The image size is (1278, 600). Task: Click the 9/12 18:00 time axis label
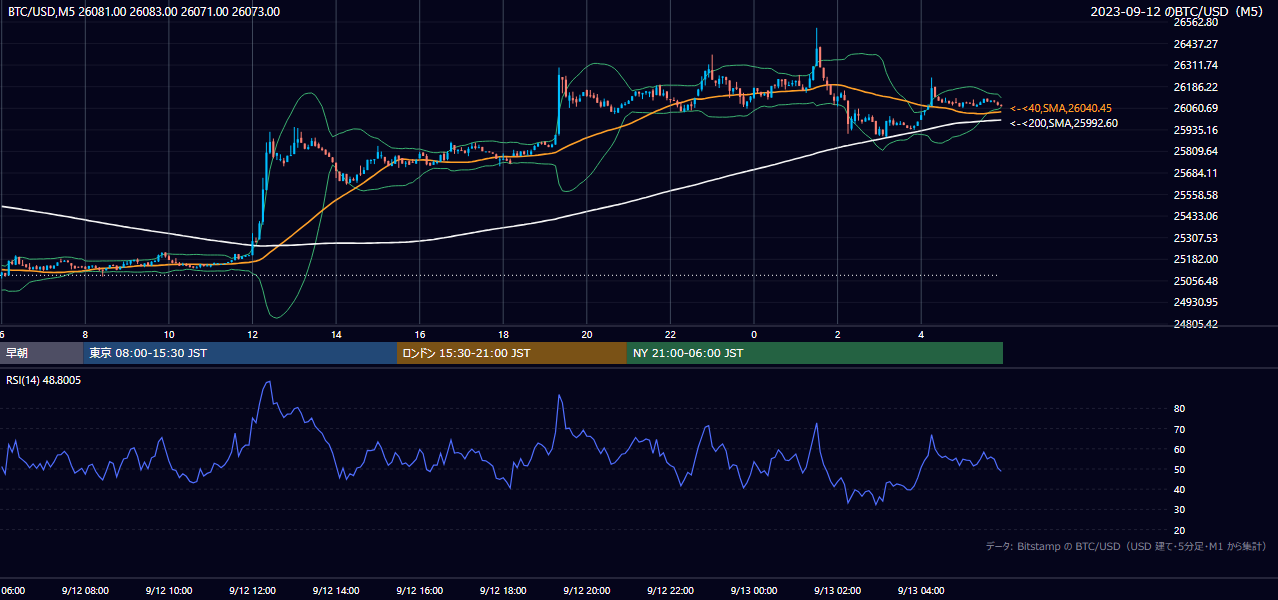503,591
